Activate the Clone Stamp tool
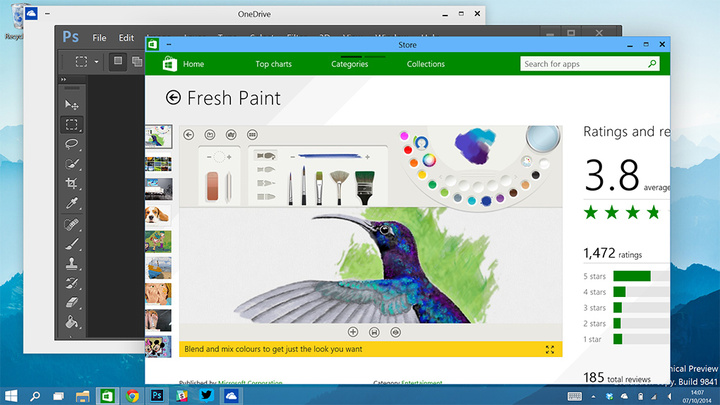720x405 pixels. [x=72, y=263]
